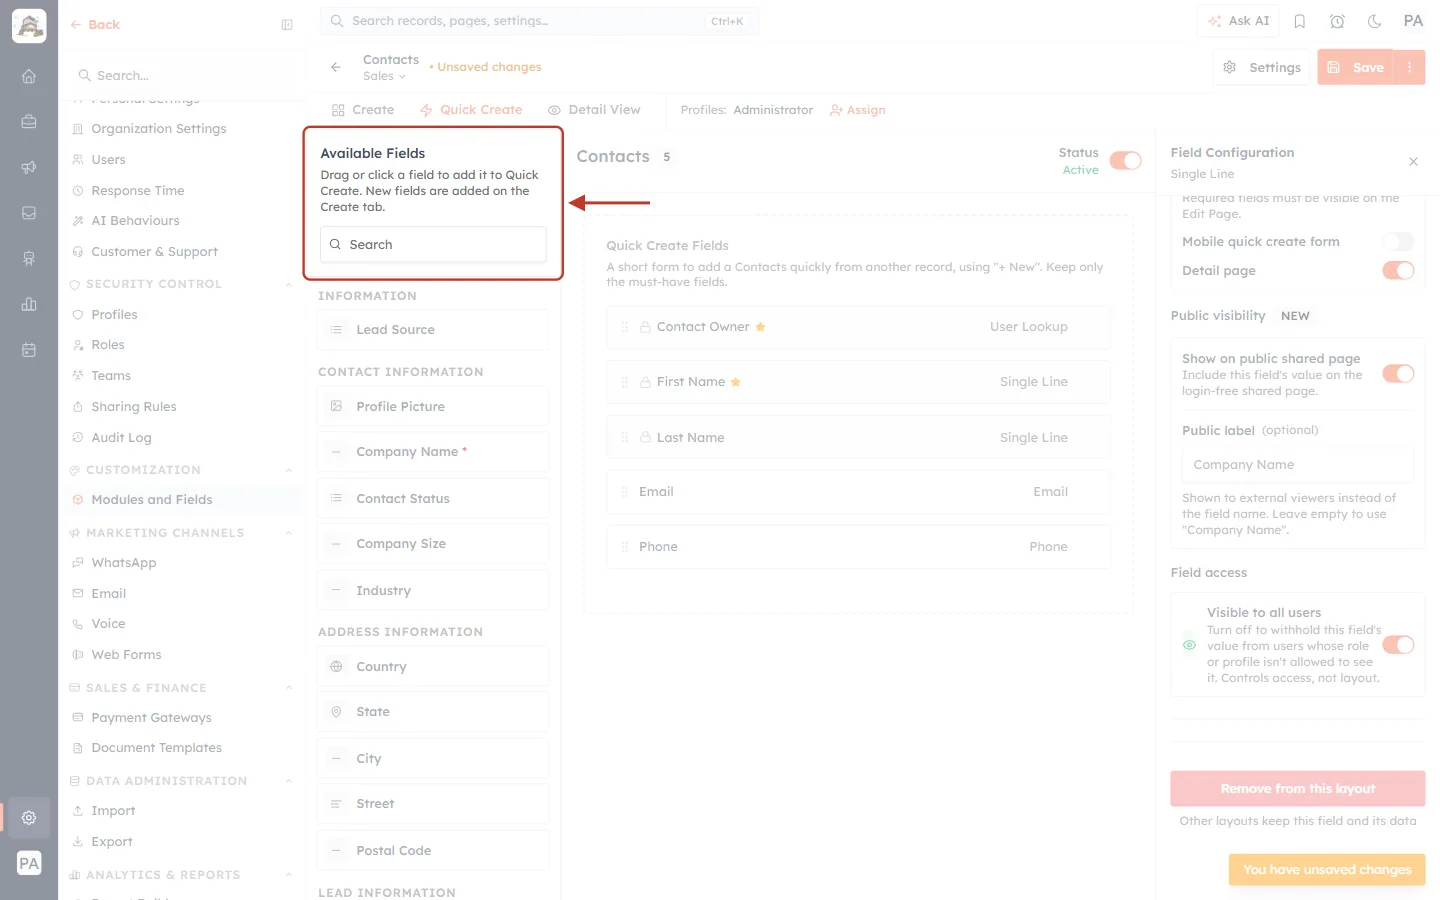Switch to the Create tab
This screenshot has width=1440, height=900.
click(x=363, y=110)
